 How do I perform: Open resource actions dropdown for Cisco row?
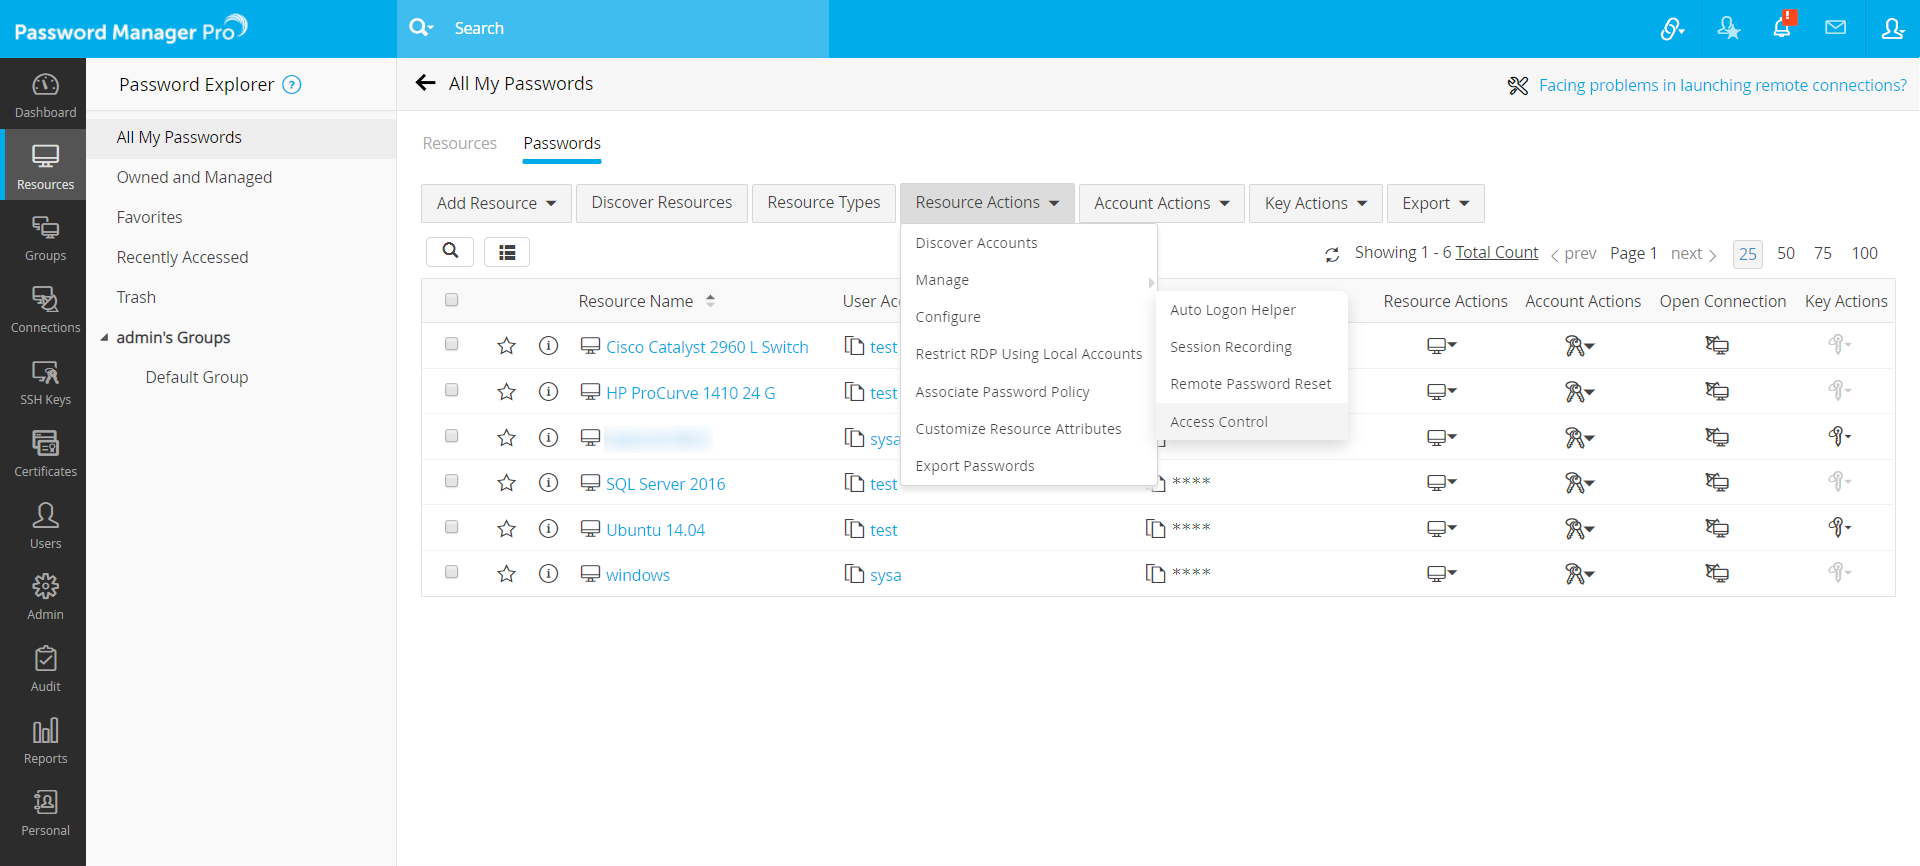[1441, 346]
